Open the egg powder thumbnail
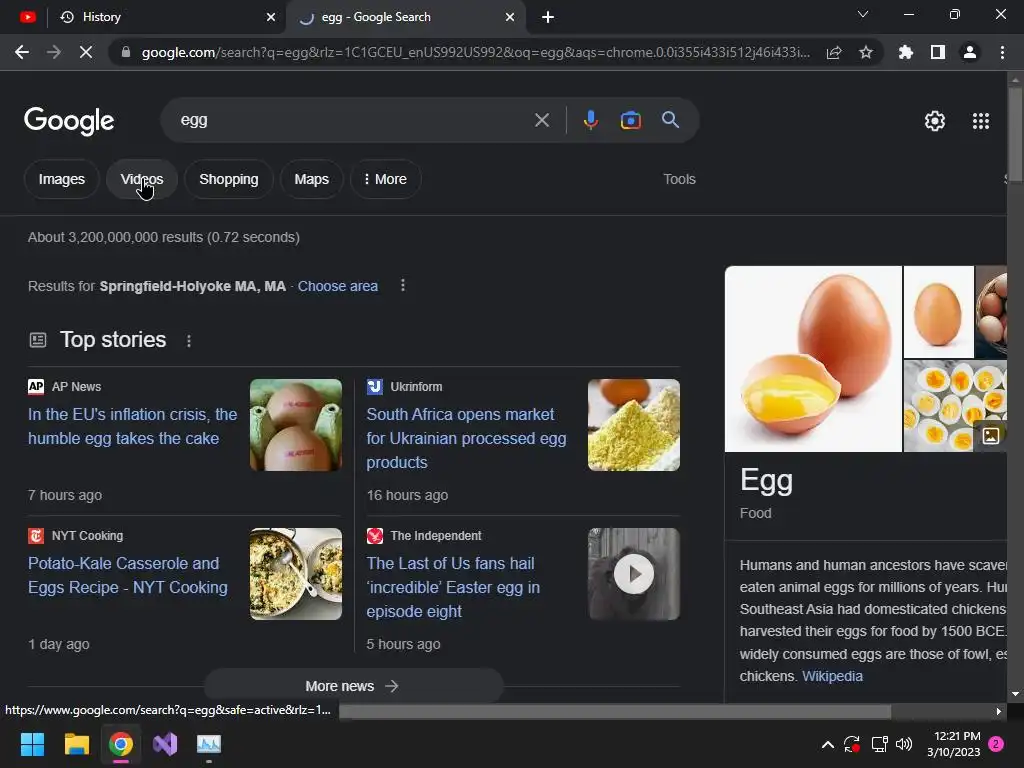 tap(633, 425)
